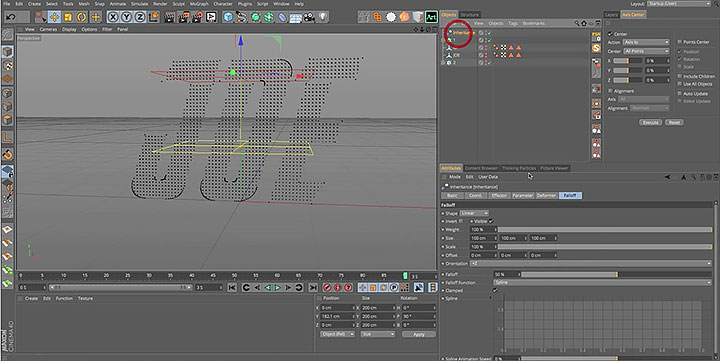Click the search icon in Objects panel
The height and width of the screenshot is (361, 720).
577,23
